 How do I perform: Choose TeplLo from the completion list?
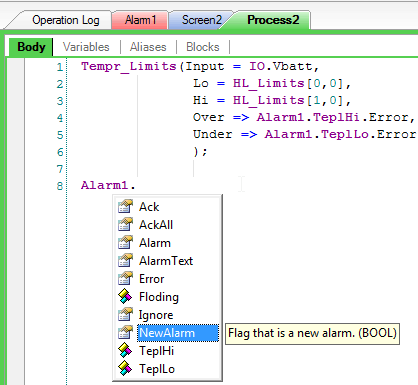coord(157,369)
